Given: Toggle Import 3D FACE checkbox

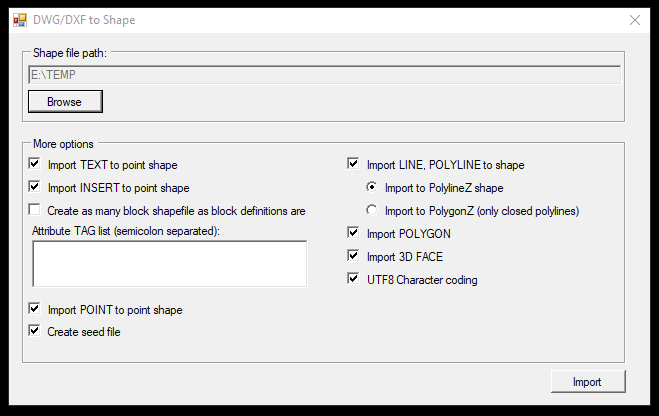Looking at the screenshot, I should [353, 255].
